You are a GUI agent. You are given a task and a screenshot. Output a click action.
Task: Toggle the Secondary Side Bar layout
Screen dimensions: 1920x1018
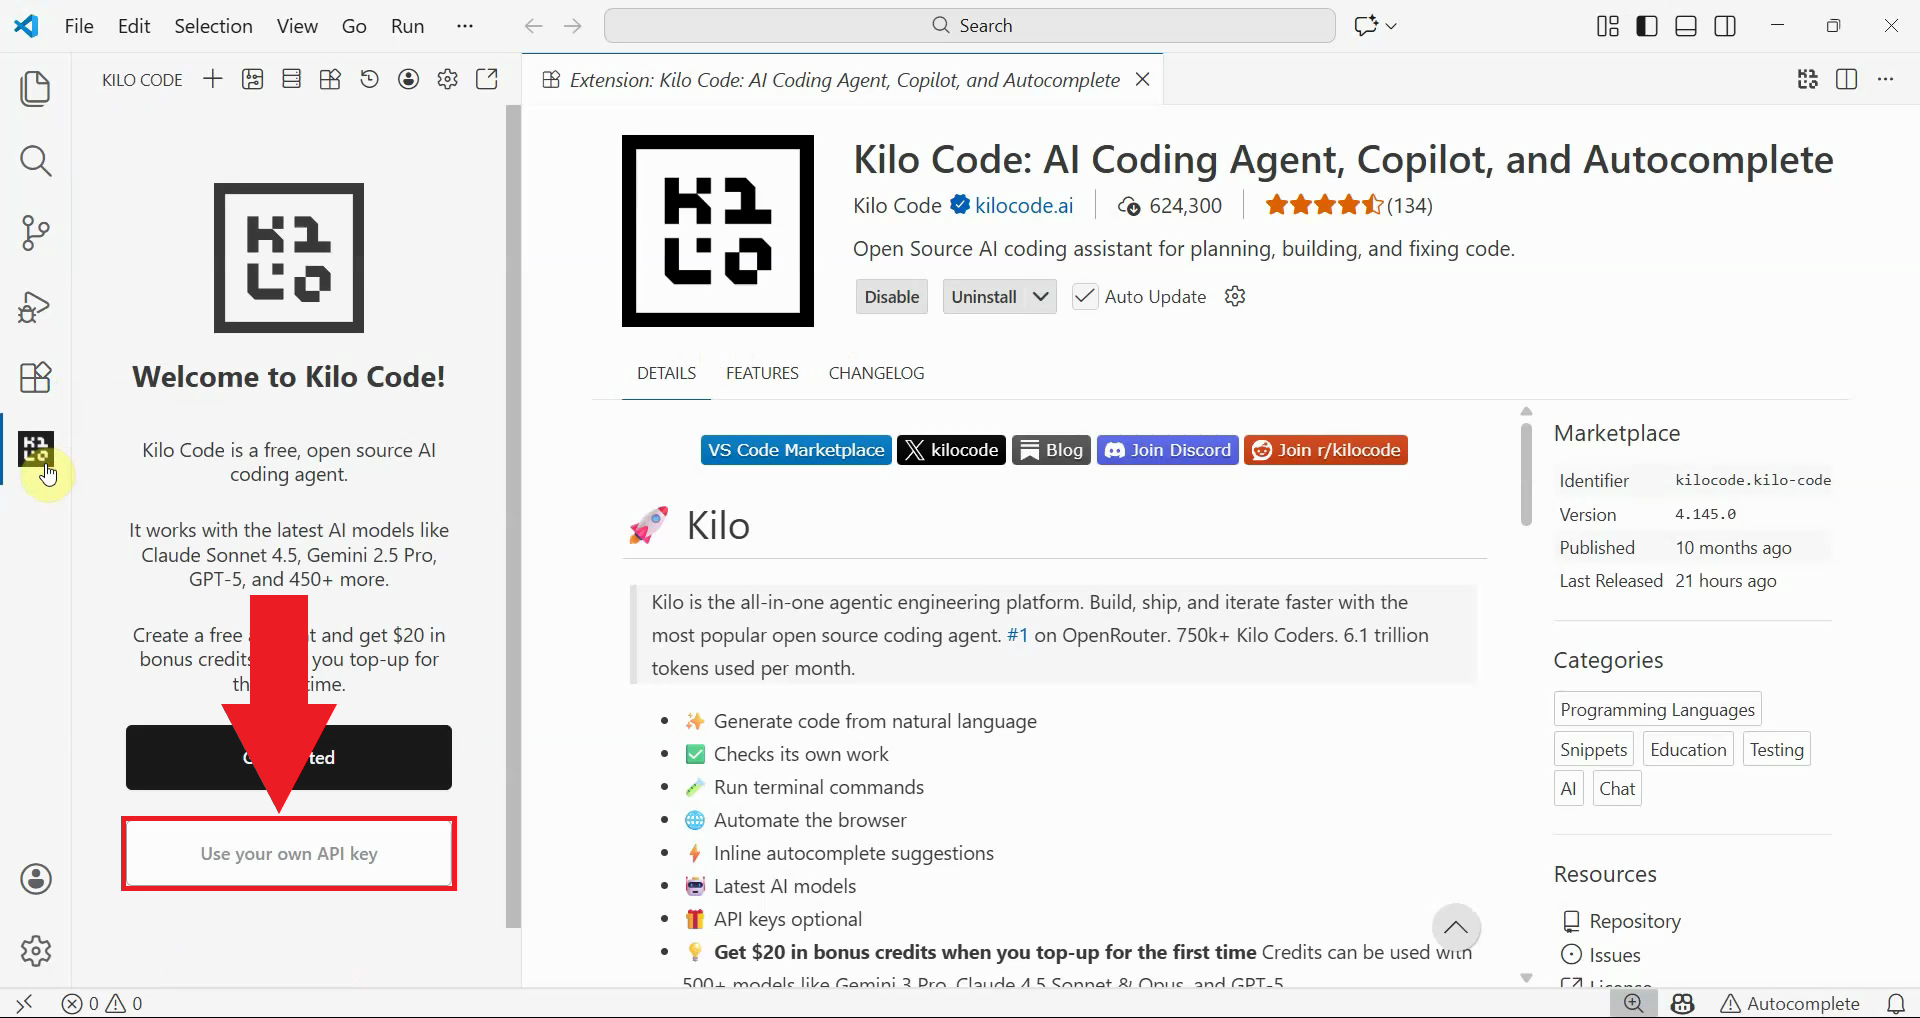(1725, 25)
